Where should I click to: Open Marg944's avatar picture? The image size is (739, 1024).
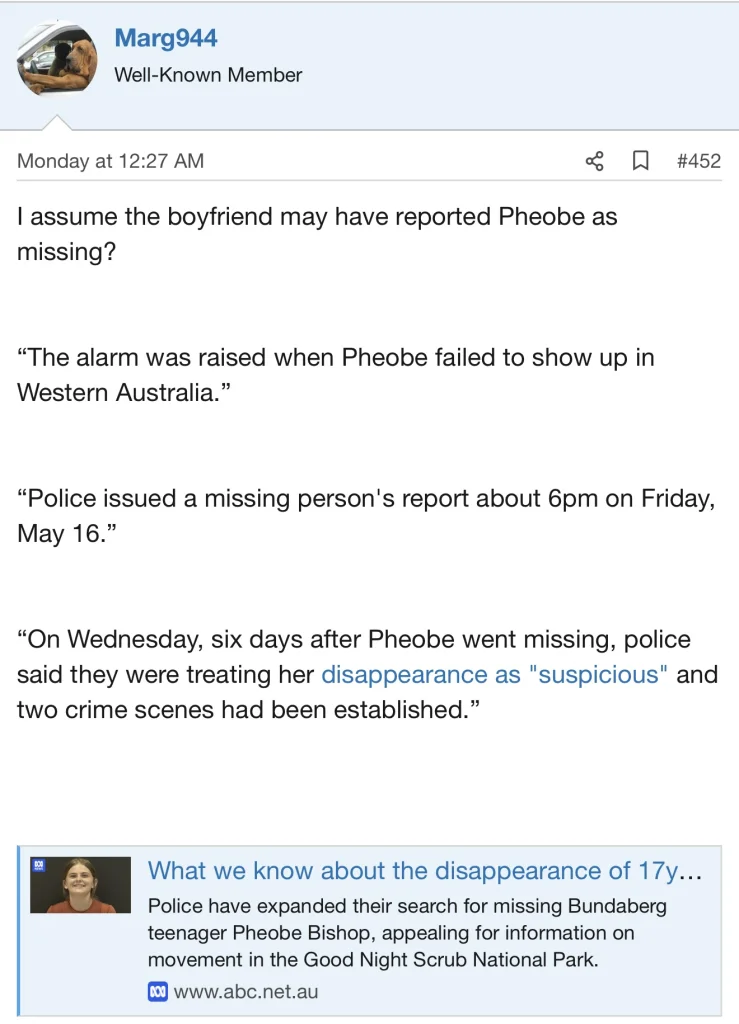(x=58, y=59)
